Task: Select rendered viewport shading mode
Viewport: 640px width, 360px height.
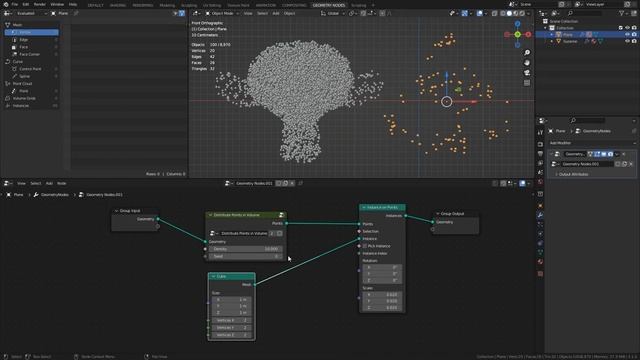Action: click(522, 13)
